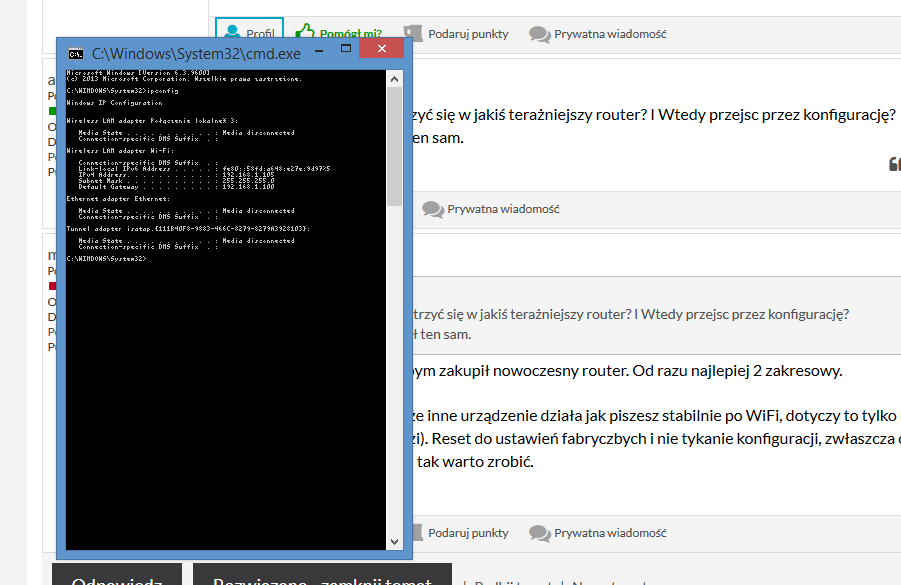
Task: Click forum text 'zakupił nowoczesny router'
Action: click(534, 371)
